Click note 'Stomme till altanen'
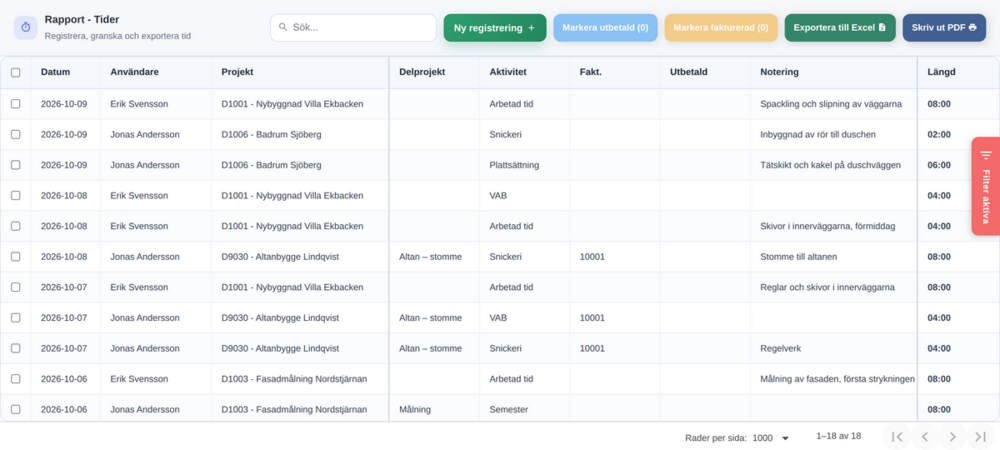This screenshot has width=1000, height=450. (x=798, y=256)
